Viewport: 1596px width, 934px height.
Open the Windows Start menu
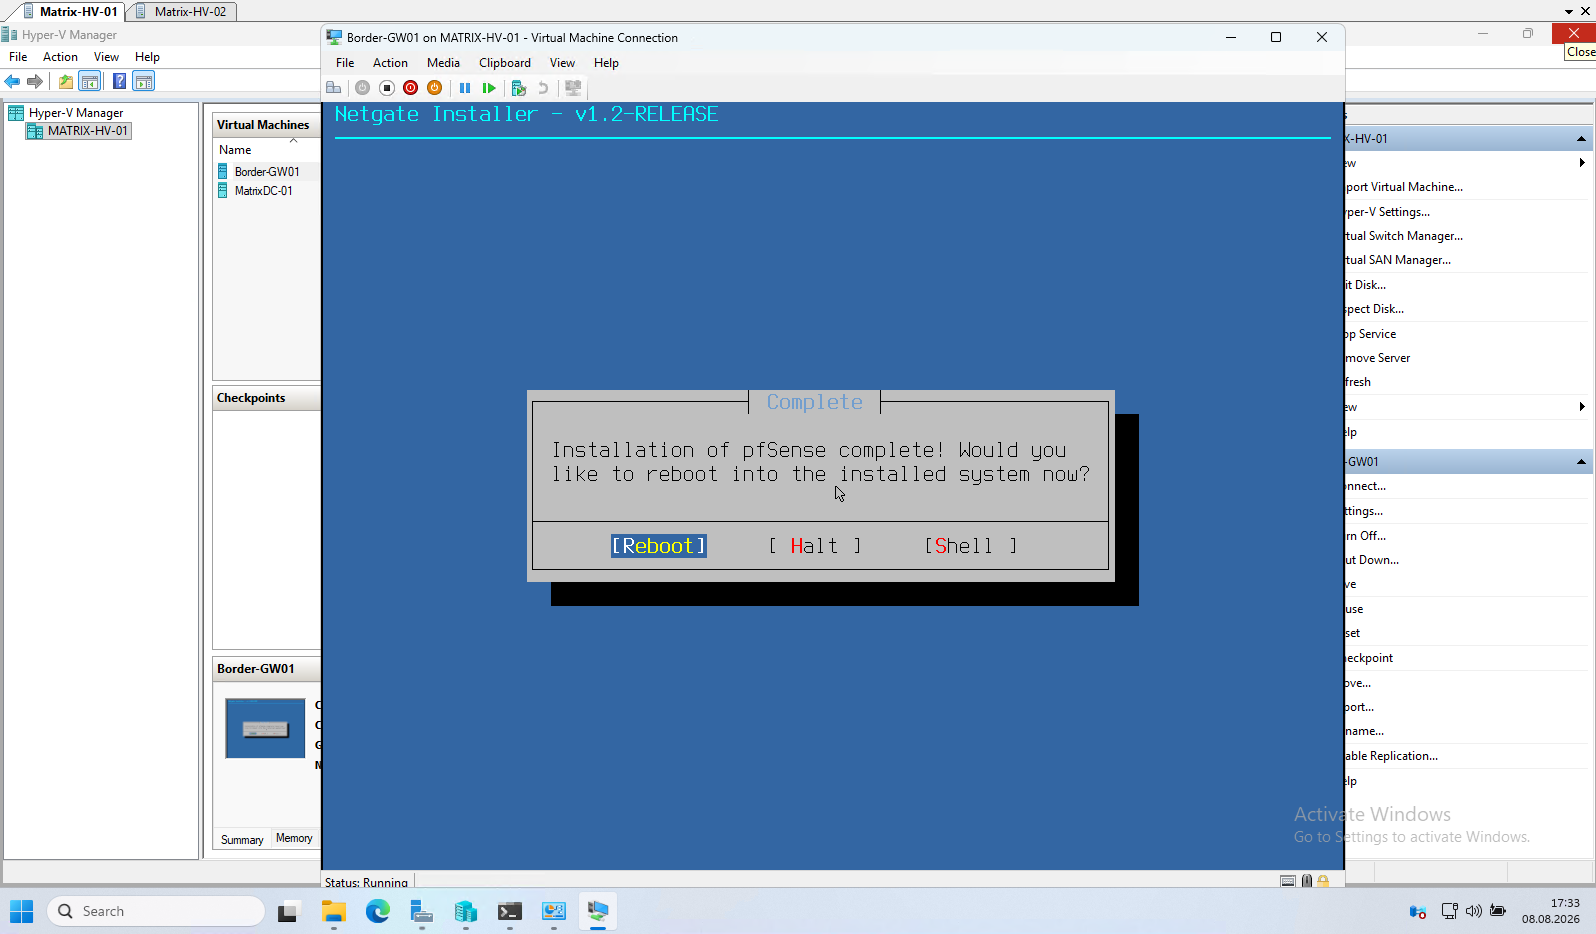pos(22,911)
